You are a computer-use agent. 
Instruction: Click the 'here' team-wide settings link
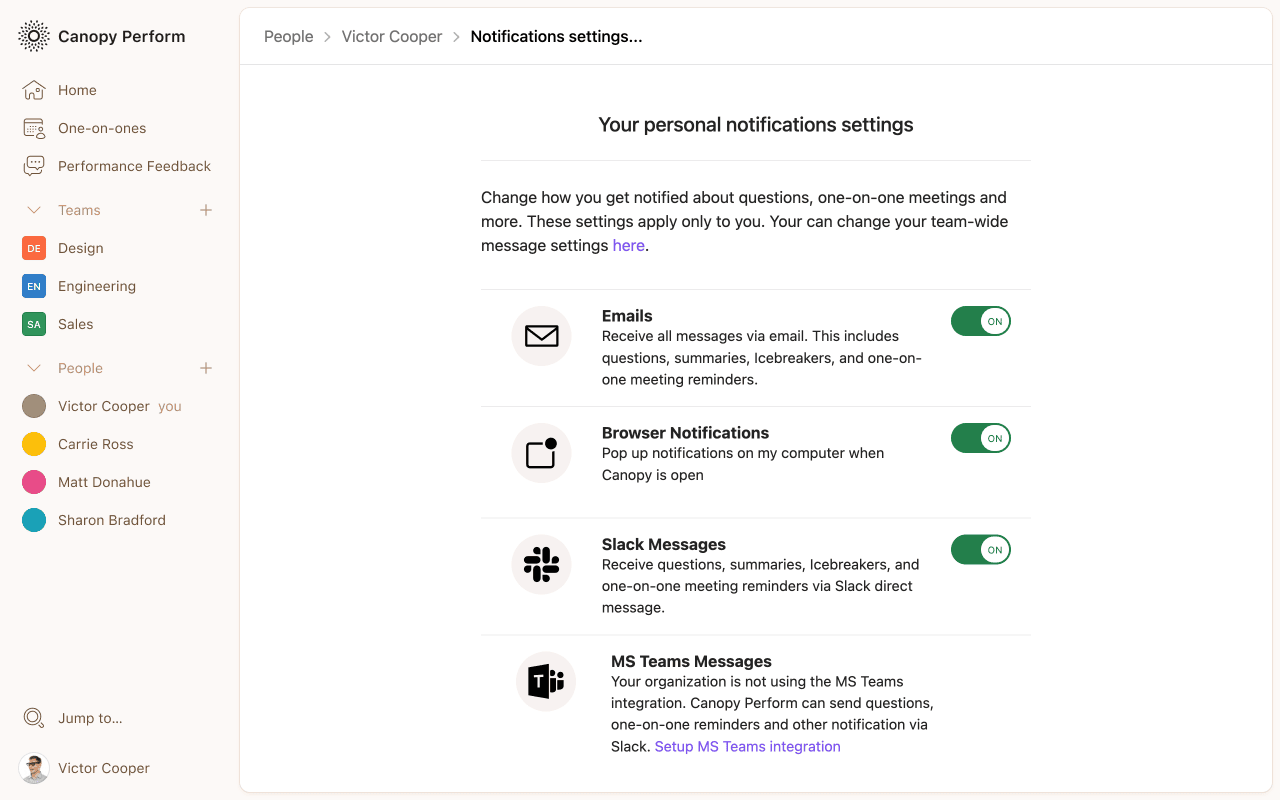(x=628, y=245)
